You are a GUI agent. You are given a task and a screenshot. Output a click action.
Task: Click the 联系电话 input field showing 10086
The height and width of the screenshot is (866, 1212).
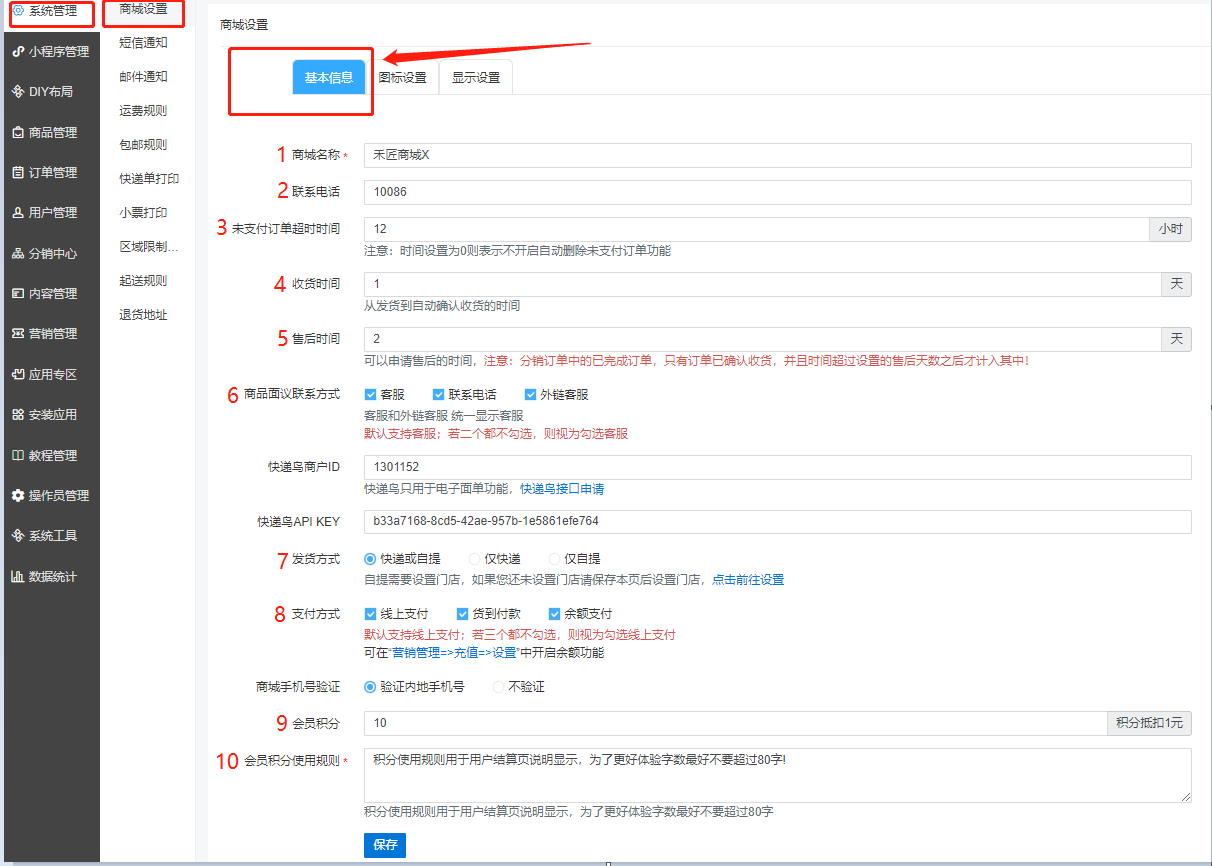[x=778, y=192]
